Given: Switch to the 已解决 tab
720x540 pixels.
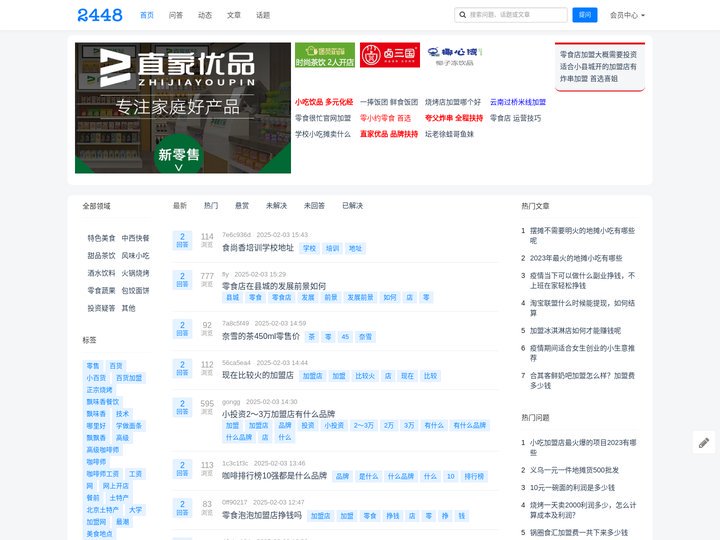Looking at the screenshot, I should tap(353, 206).
